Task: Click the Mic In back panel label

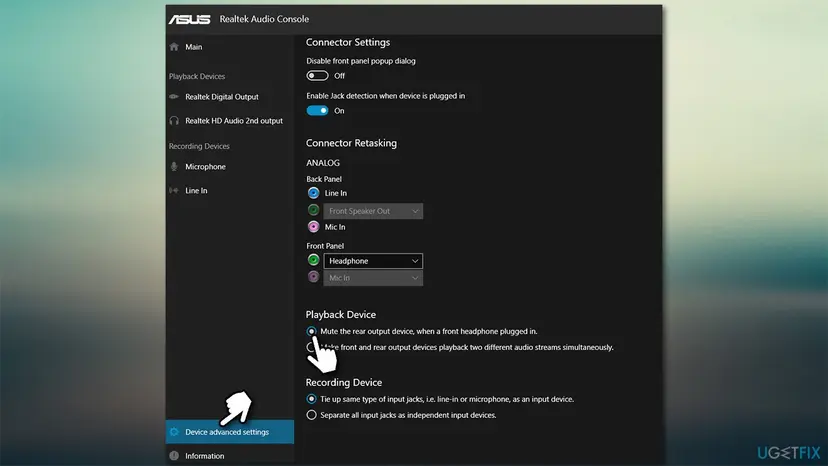Action: (335, 227)
